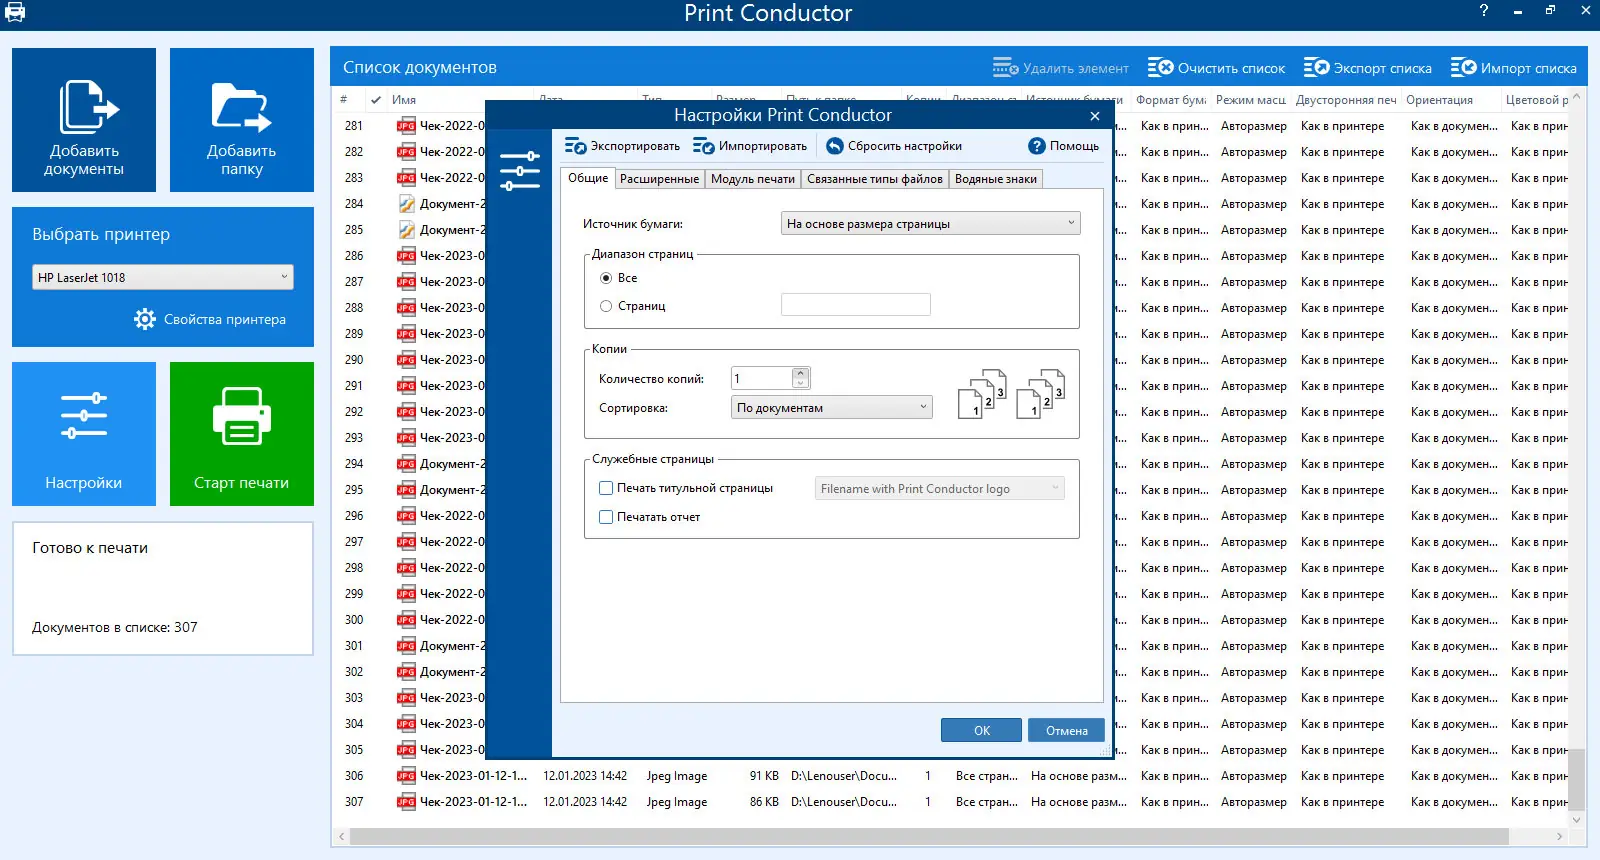Viewport: 1600px width, 860px height.
Task: Open the Help question mark icon in dialog
Action: tap(1037, 146)
